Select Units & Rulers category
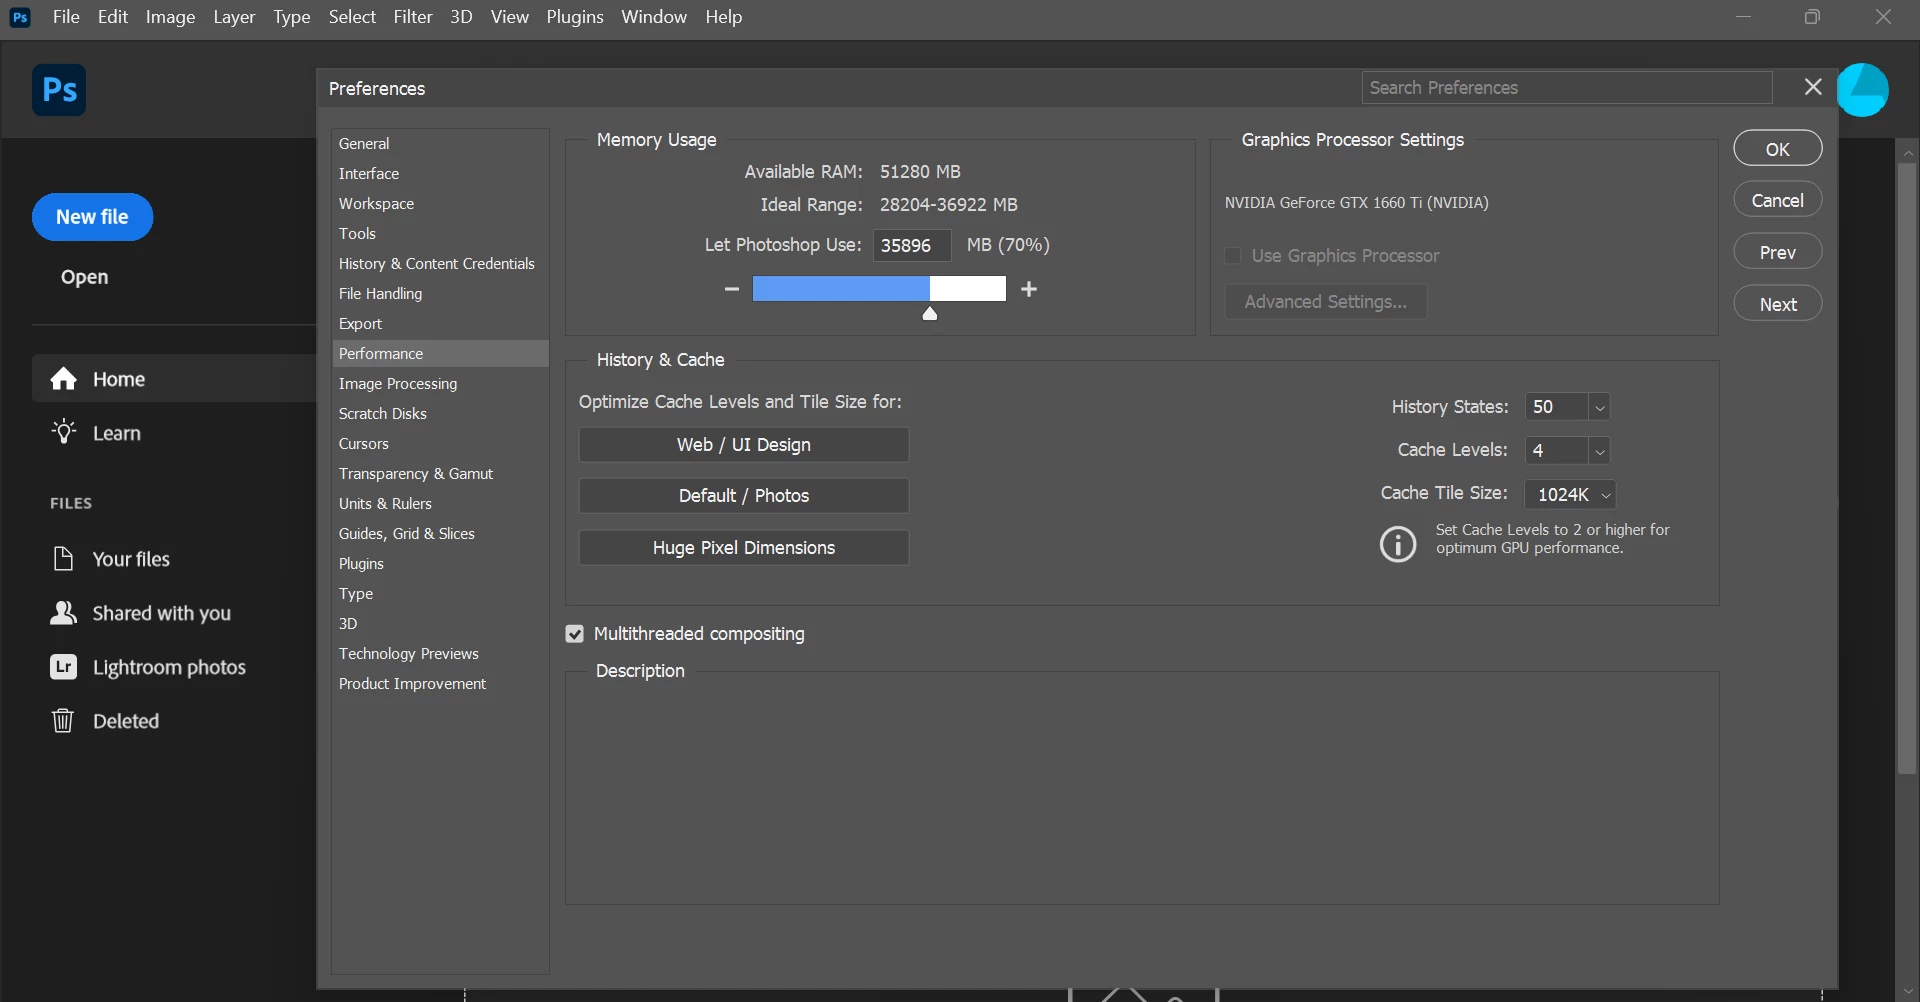This screenshot has height=1002, width=1920. pyautogui.click(x=440, y=504)
